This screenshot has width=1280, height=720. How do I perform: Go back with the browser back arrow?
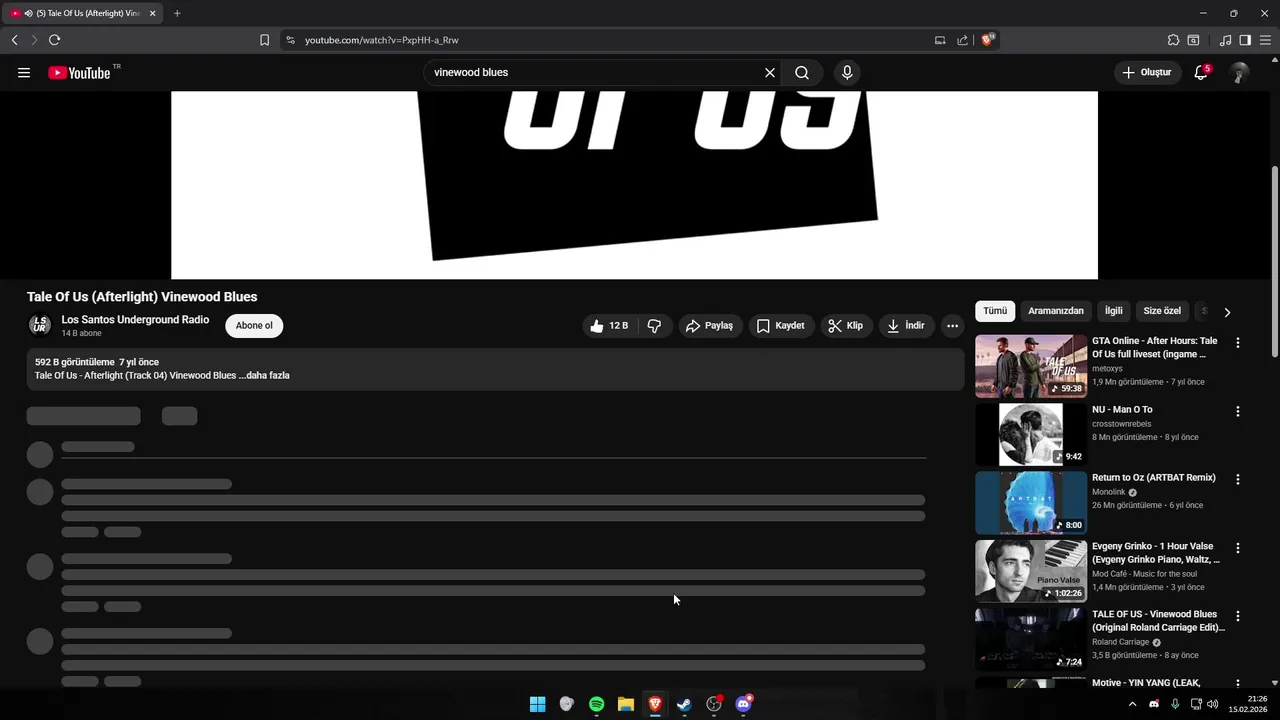(14, 40)
